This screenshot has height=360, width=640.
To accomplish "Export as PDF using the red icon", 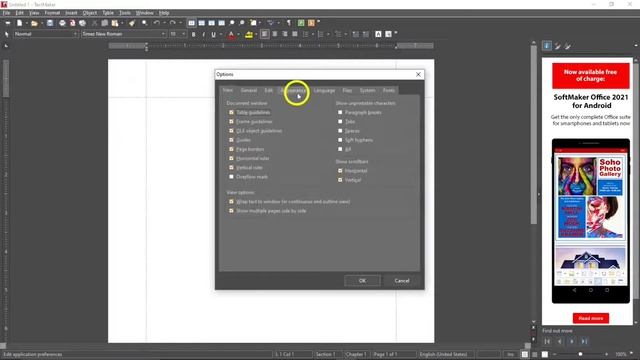I will point(72,23).
